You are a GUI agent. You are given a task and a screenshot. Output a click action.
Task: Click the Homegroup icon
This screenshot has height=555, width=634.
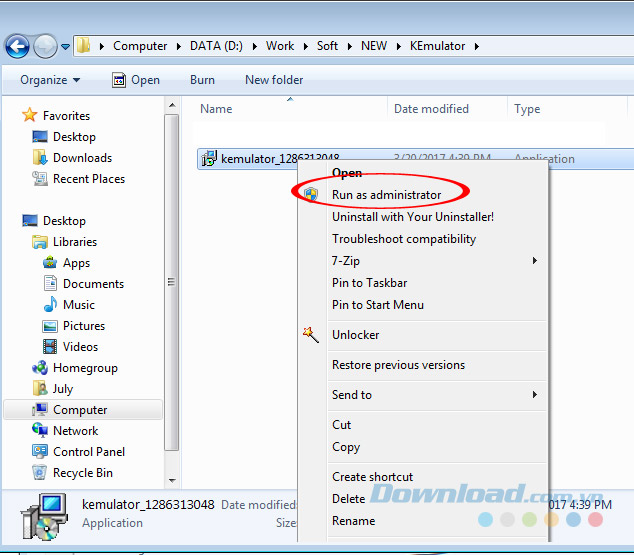(x=40, y=367)
